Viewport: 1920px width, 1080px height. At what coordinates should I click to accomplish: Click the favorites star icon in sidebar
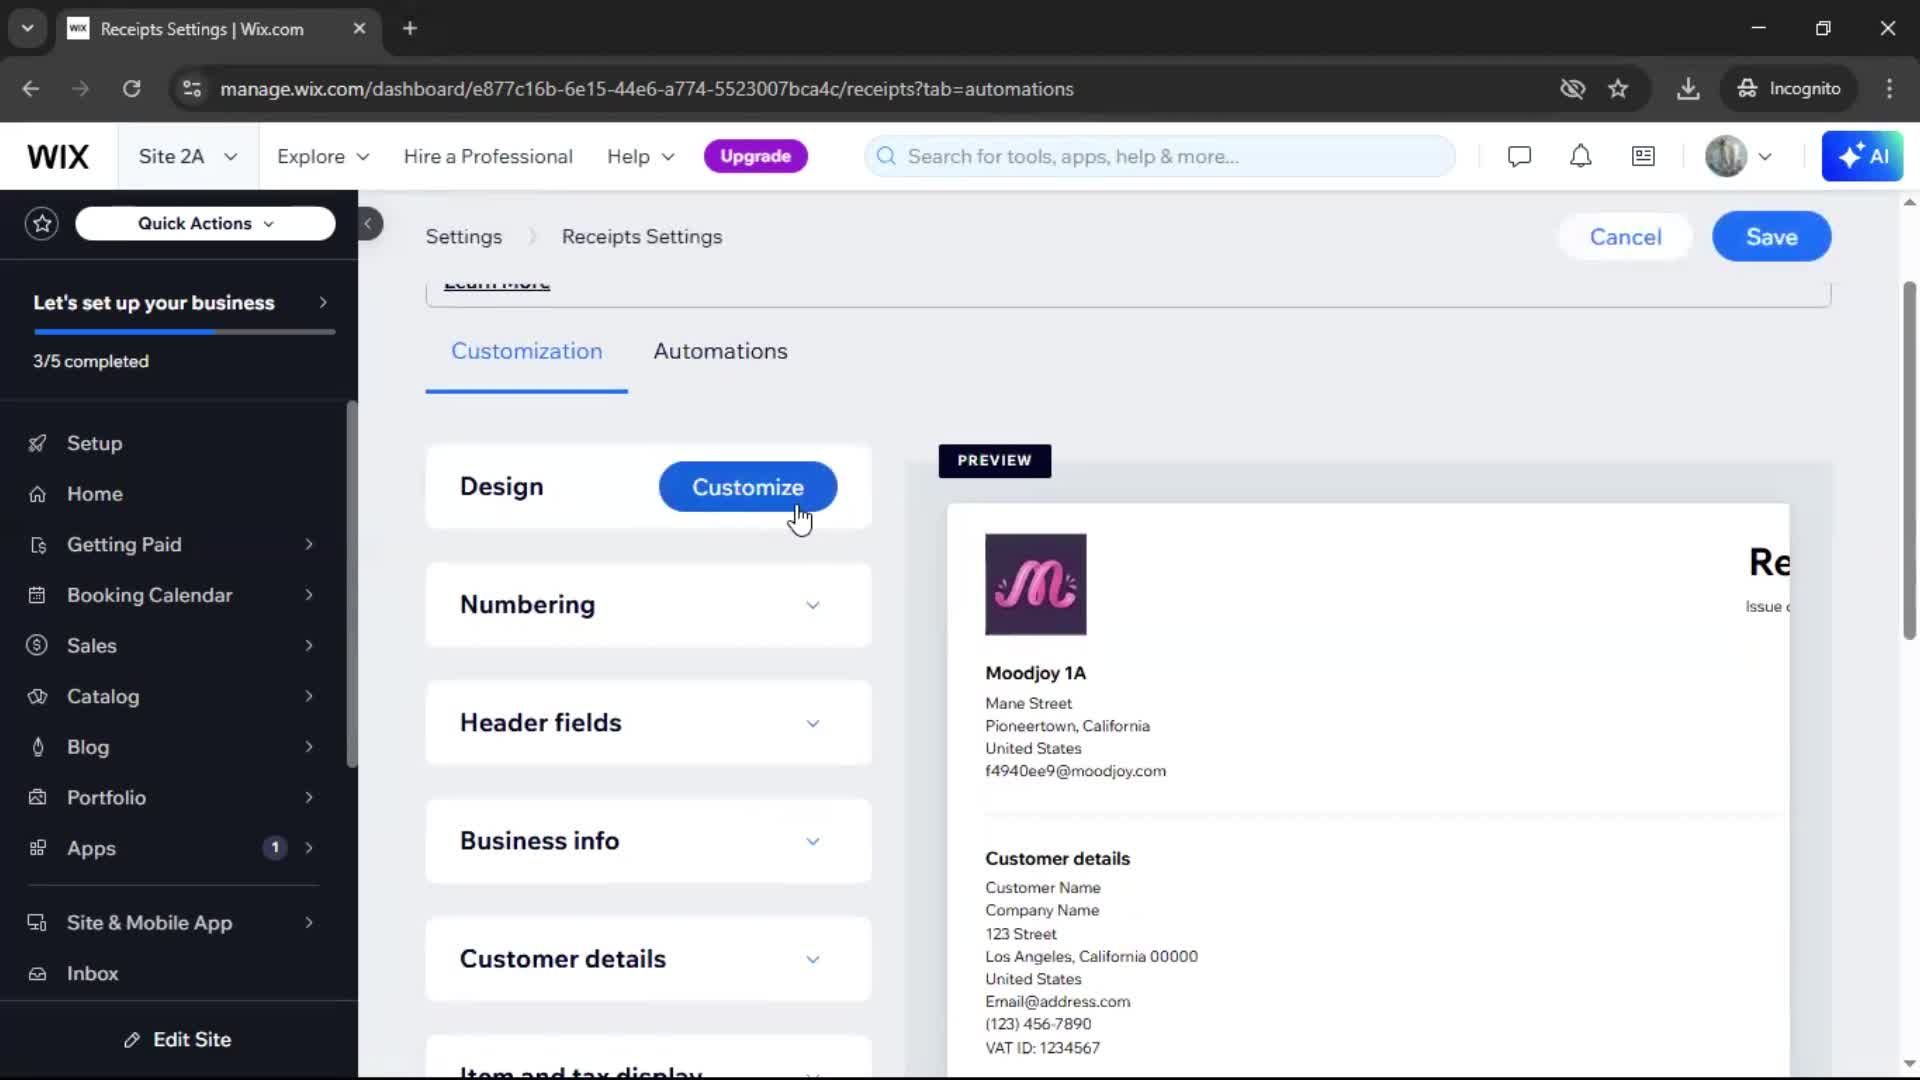pos(42,223)
